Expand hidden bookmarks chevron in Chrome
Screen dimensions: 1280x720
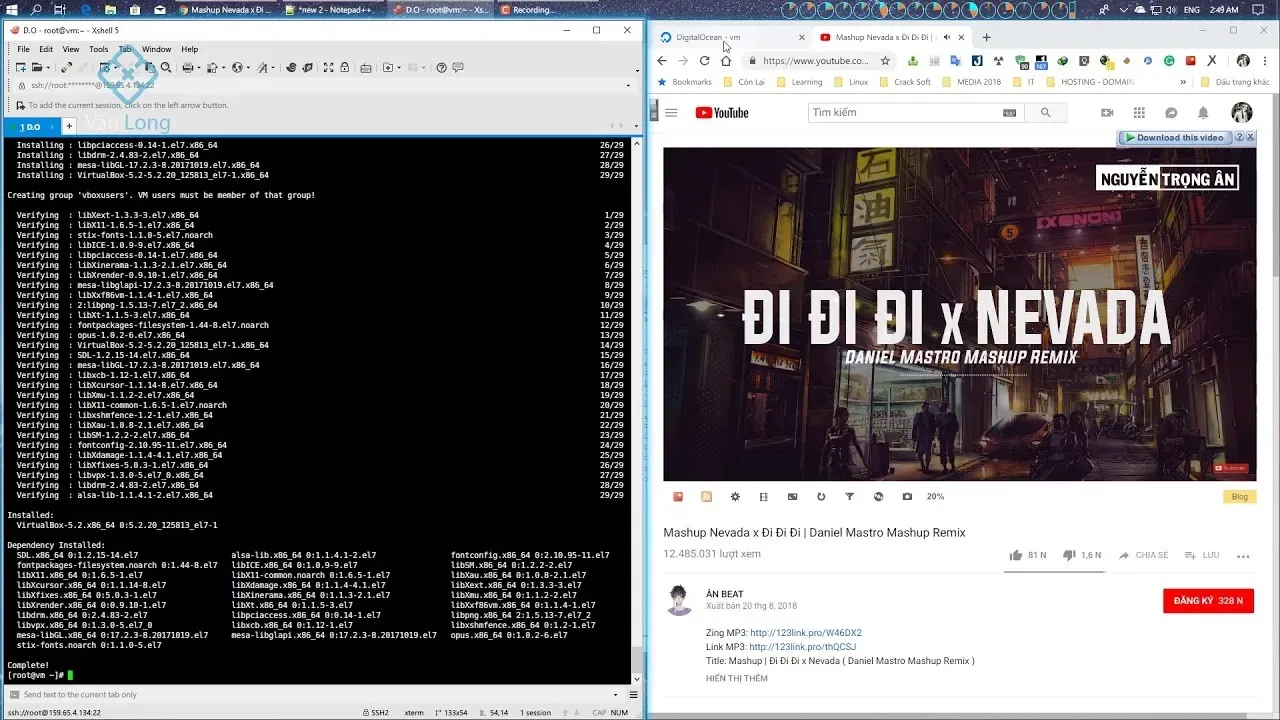[x=1183, y=82]
